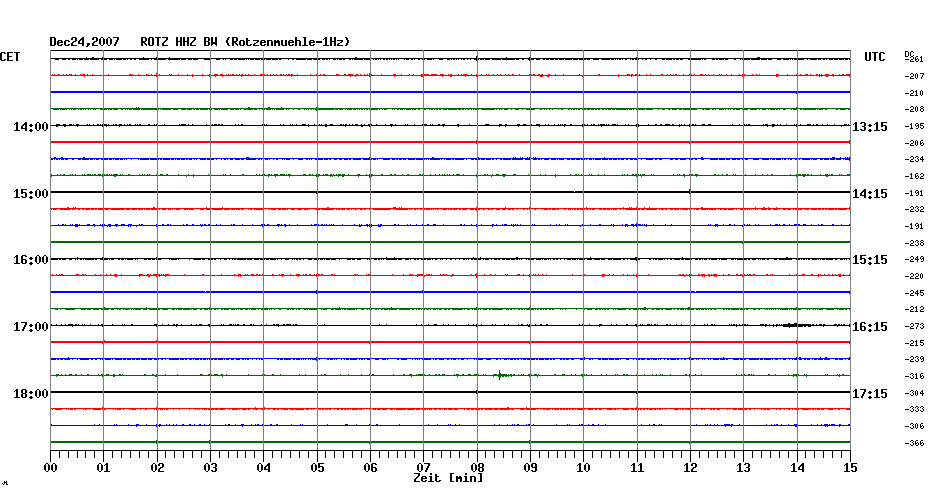
Task: Click the DC offset value -210
Action: [x=914, y=93]
